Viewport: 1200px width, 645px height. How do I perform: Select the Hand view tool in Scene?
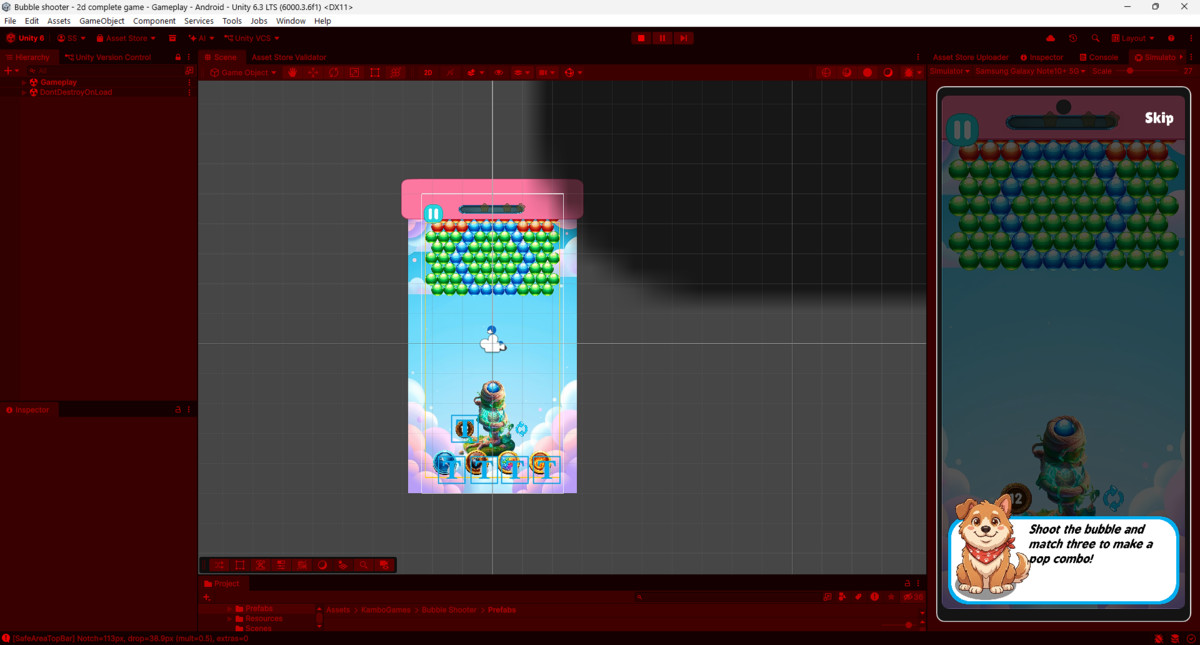tap(293, 72)
